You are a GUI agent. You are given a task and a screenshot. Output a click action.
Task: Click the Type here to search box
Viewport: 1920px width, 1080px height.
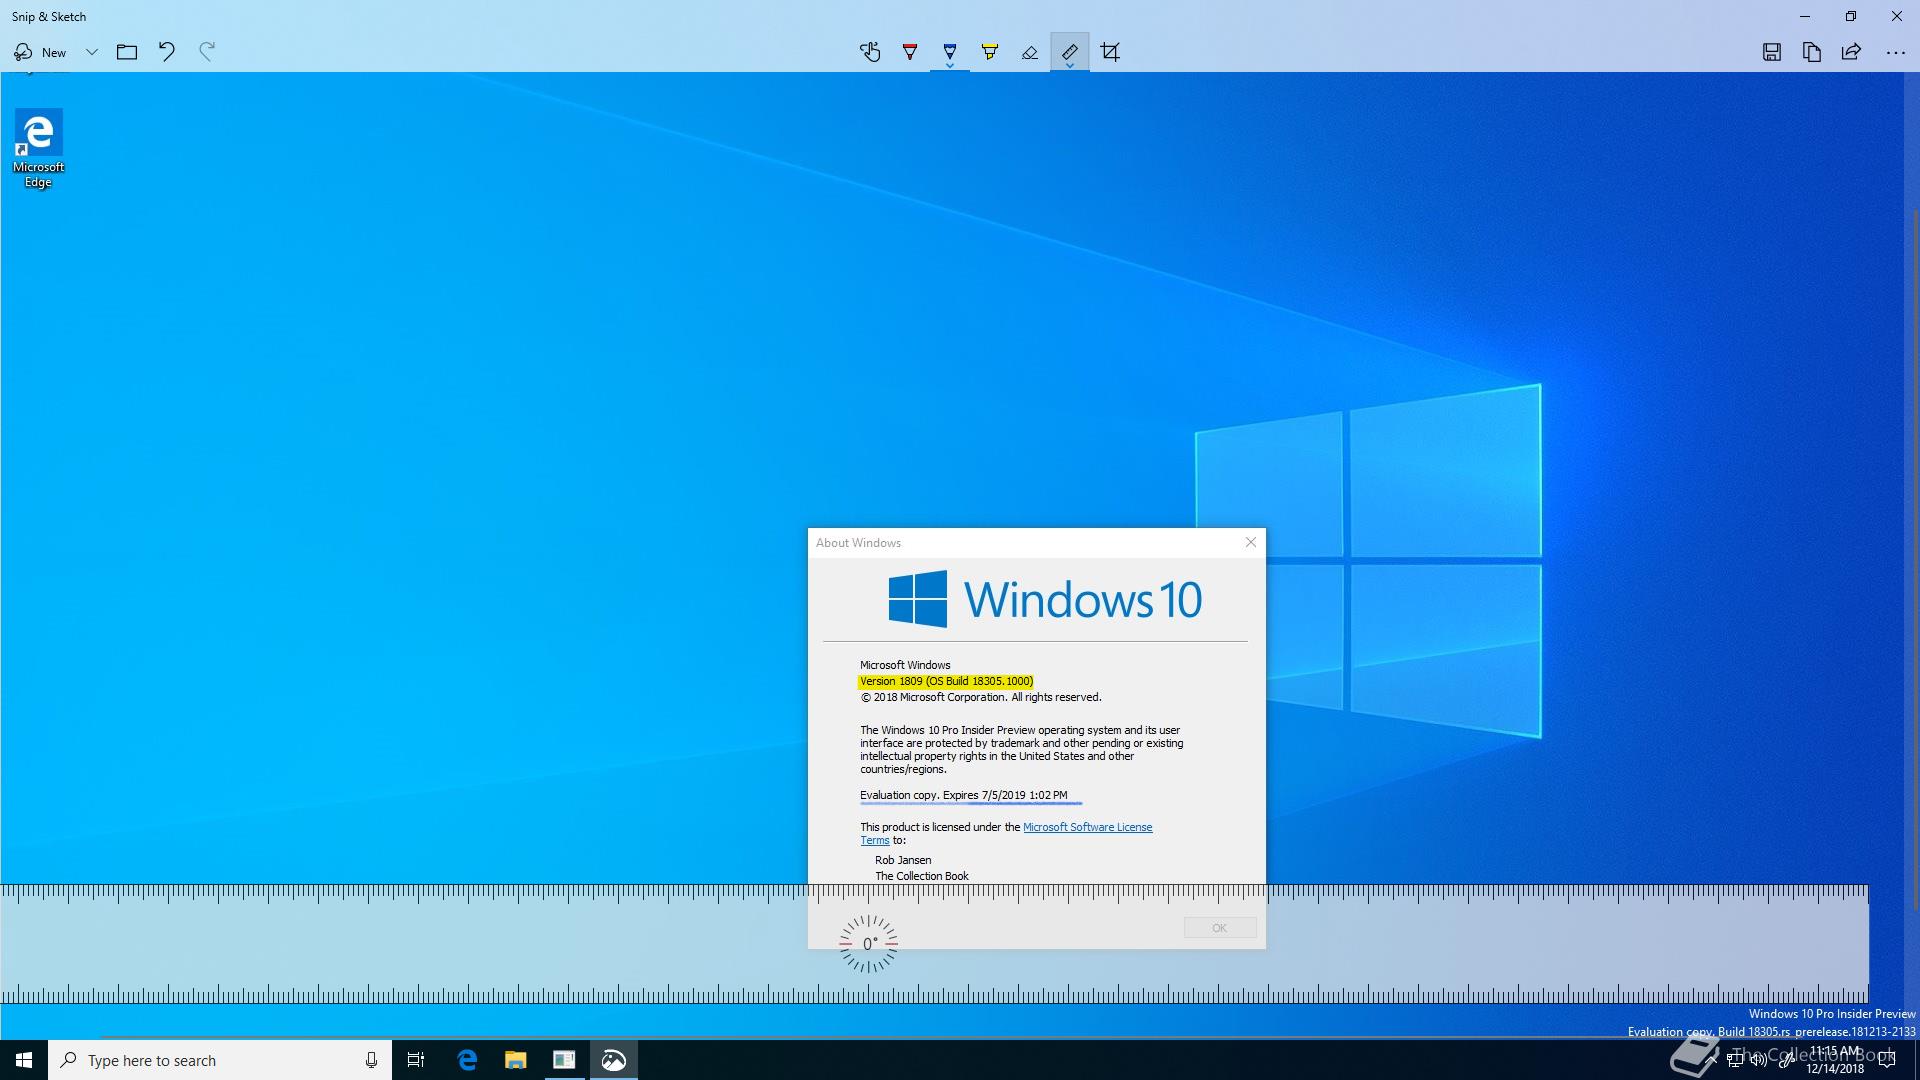[220, 1060]
